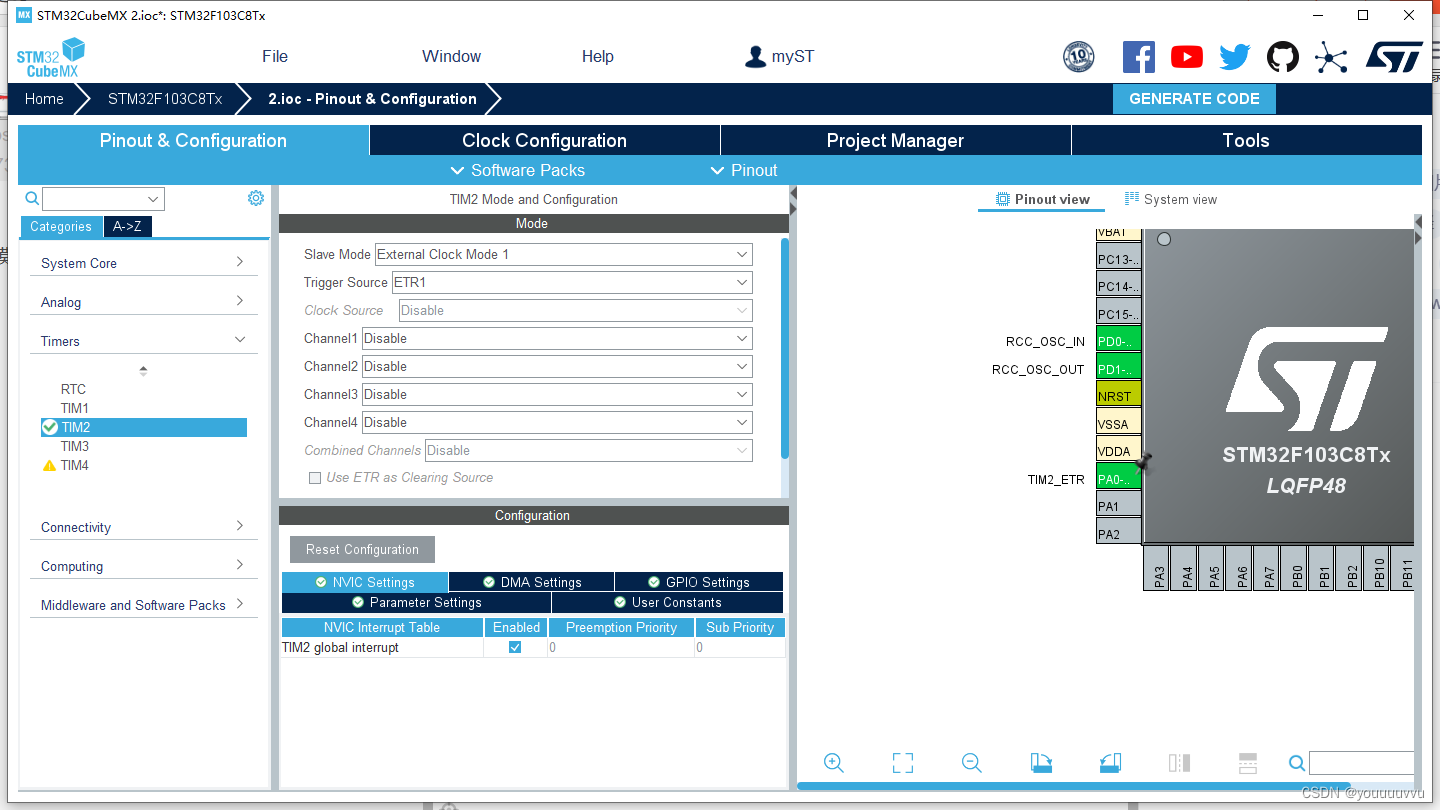The height and width of the screenshot is (810, 1440).
Task: Open the peripheral search combo box
Action: 103,198
